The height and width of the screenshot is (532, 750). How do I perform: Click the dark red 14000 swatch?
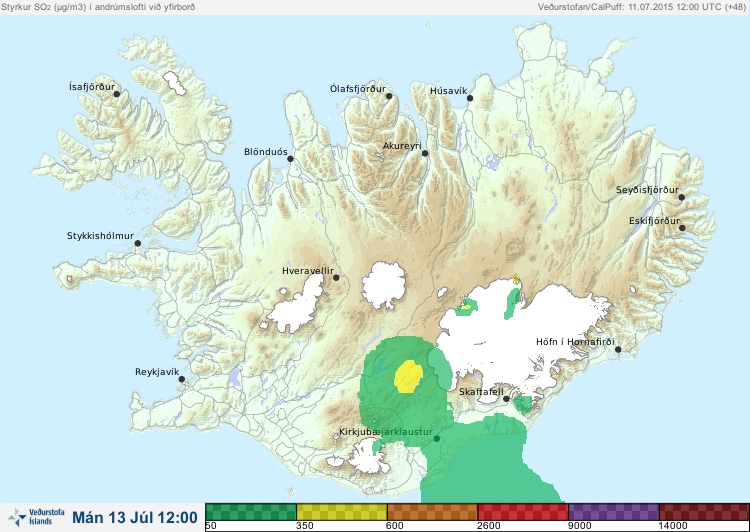(x=704, y=511)
